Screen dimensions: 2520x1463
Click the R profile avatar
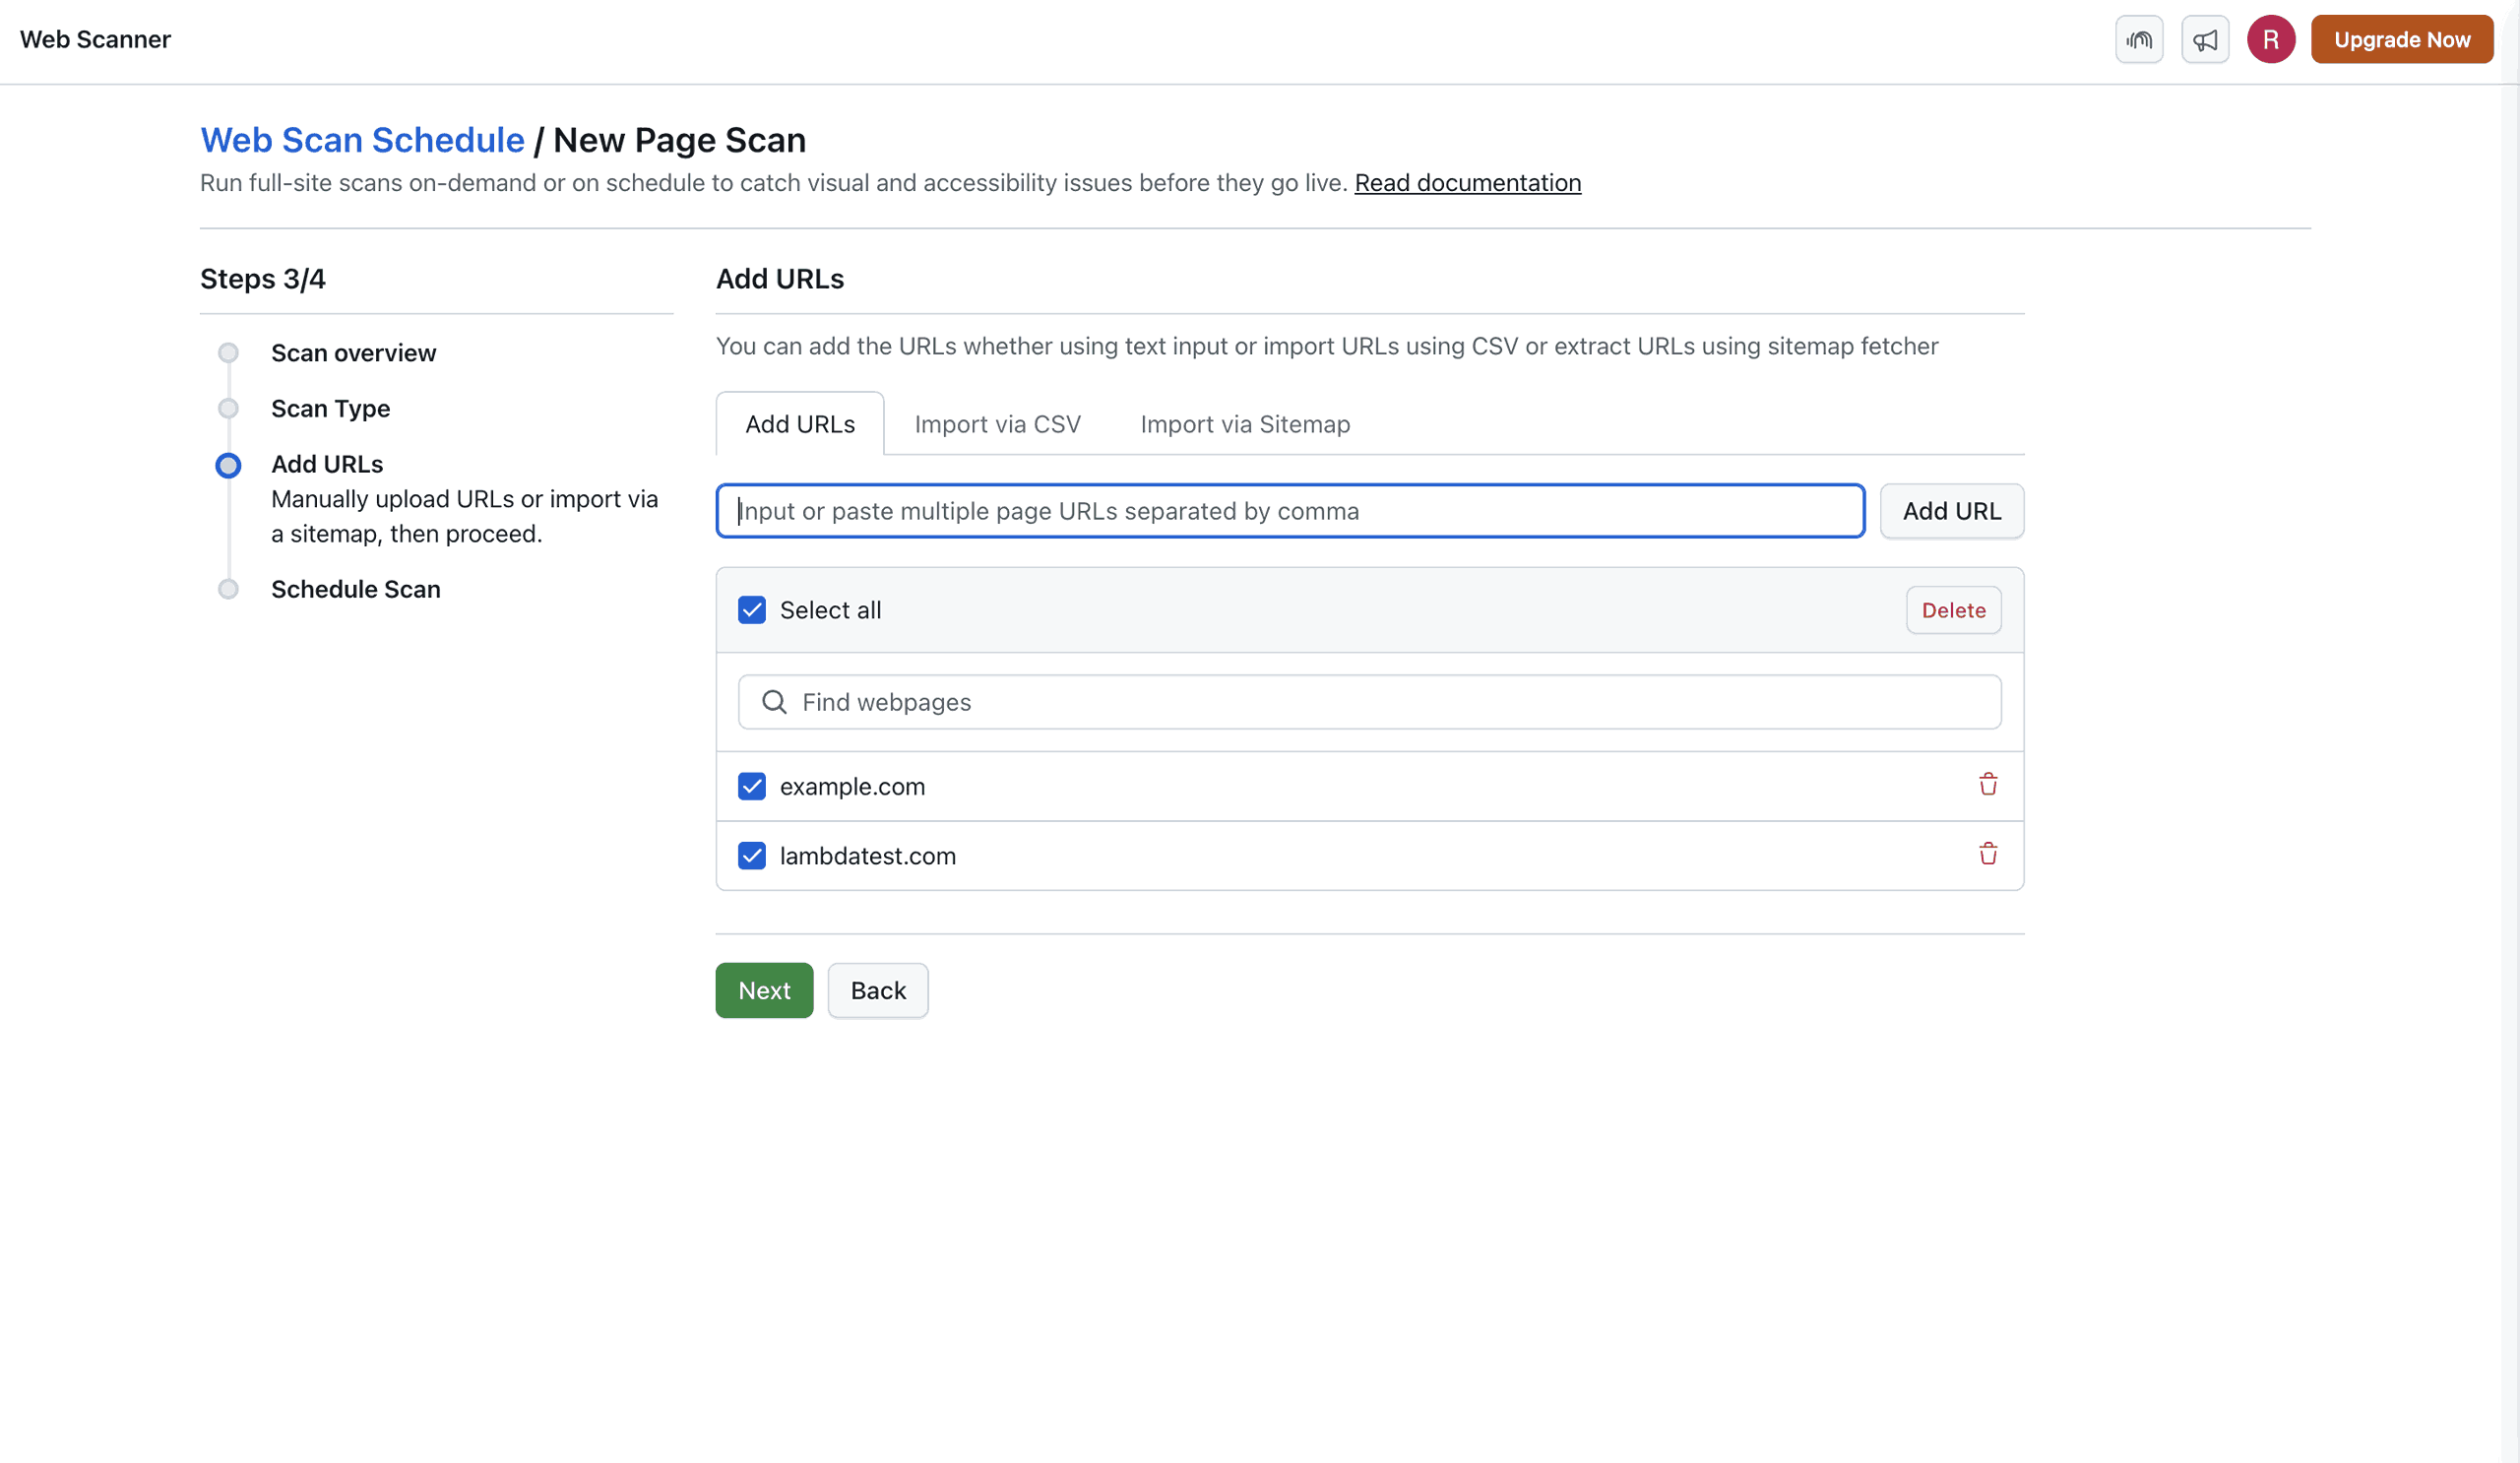pyautogui.click(x=2271, y=39)
